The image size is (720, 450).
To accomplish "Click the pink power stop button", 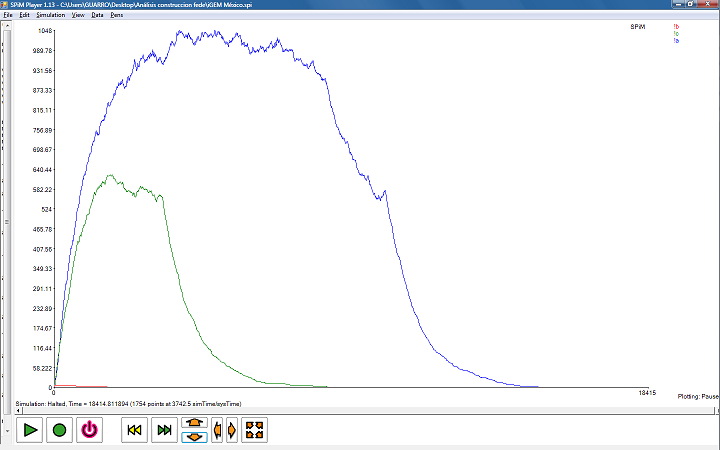I will (x=89, y=430).
